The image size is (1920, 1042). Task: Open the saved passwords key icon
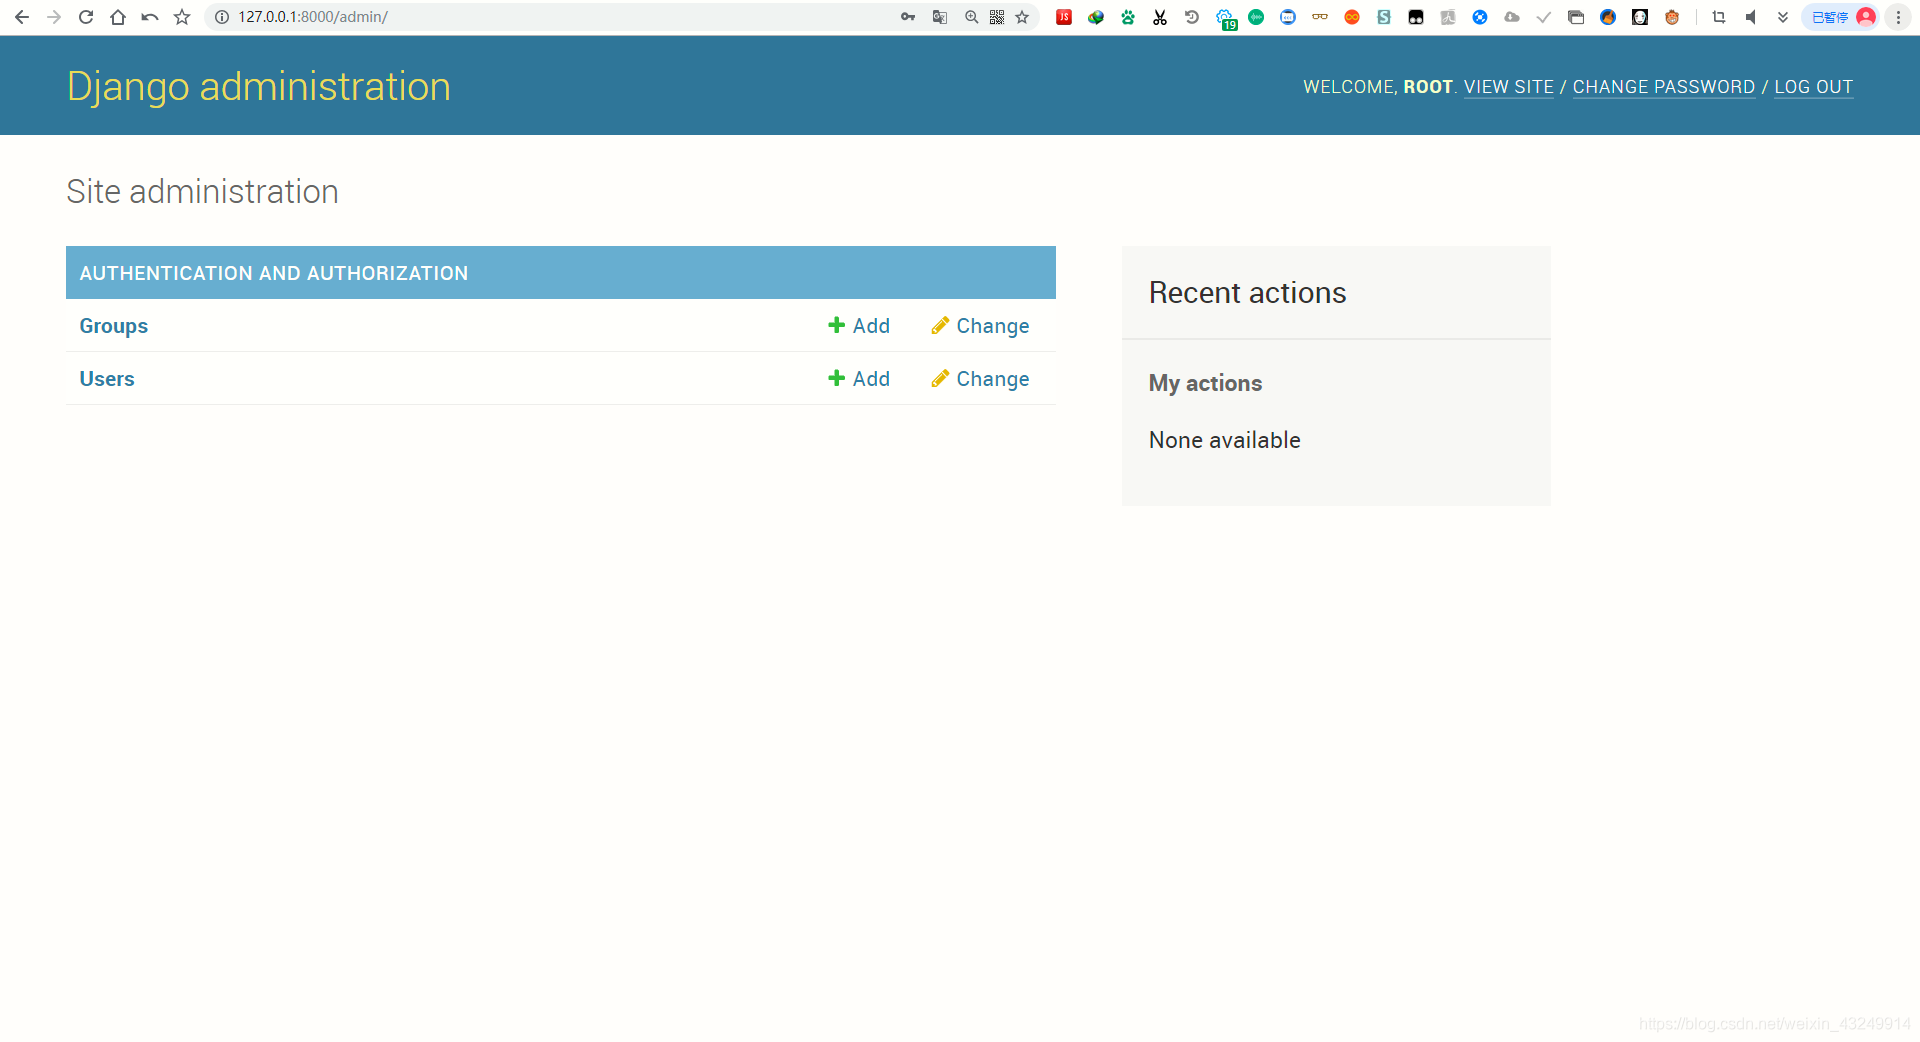908,17
